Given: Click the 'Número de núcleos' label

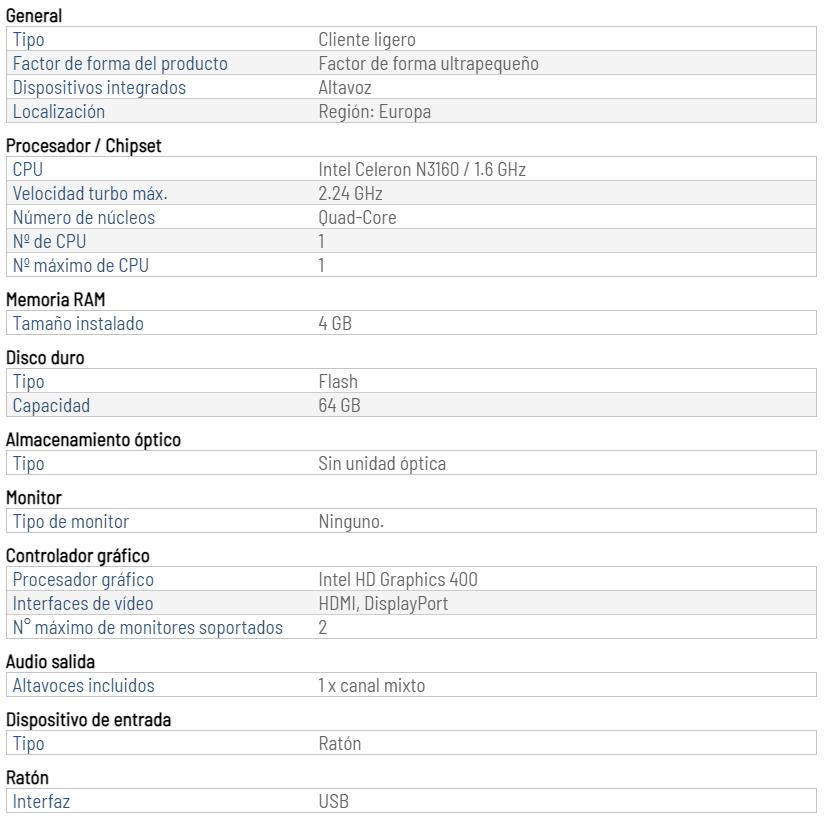Looking at the screenshot, I should (x=84, y=218).
